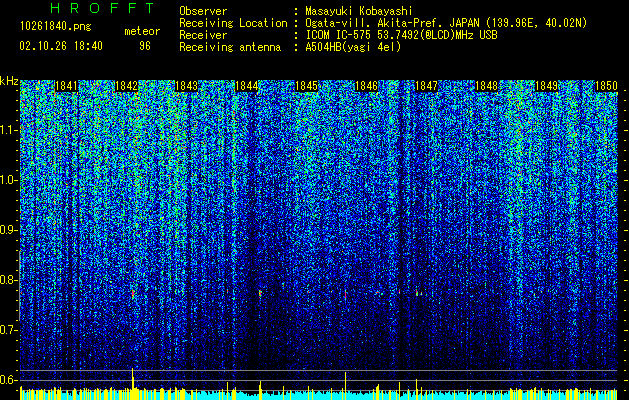Click the 1.1 frequency axis label
The width and height of the screenshot is (629, 400).
click(x=9, y=130)
